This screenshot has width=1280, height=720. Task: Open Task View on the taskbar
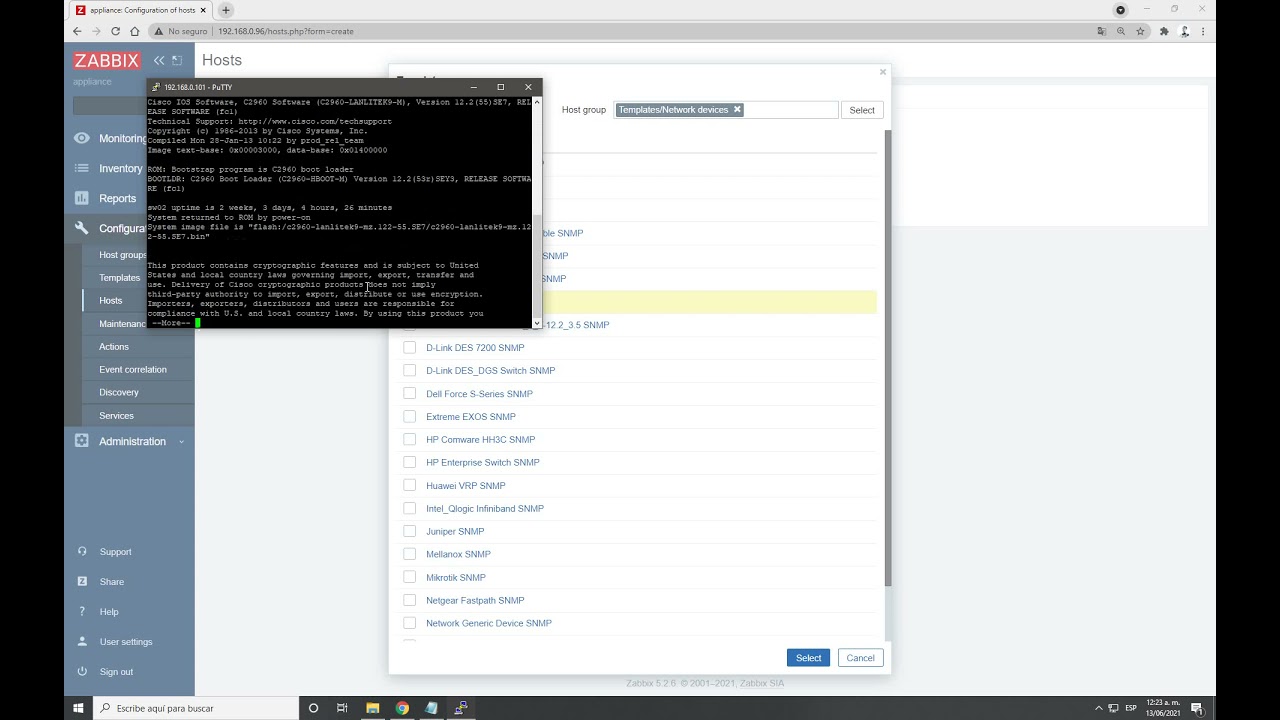pos(342,708)
